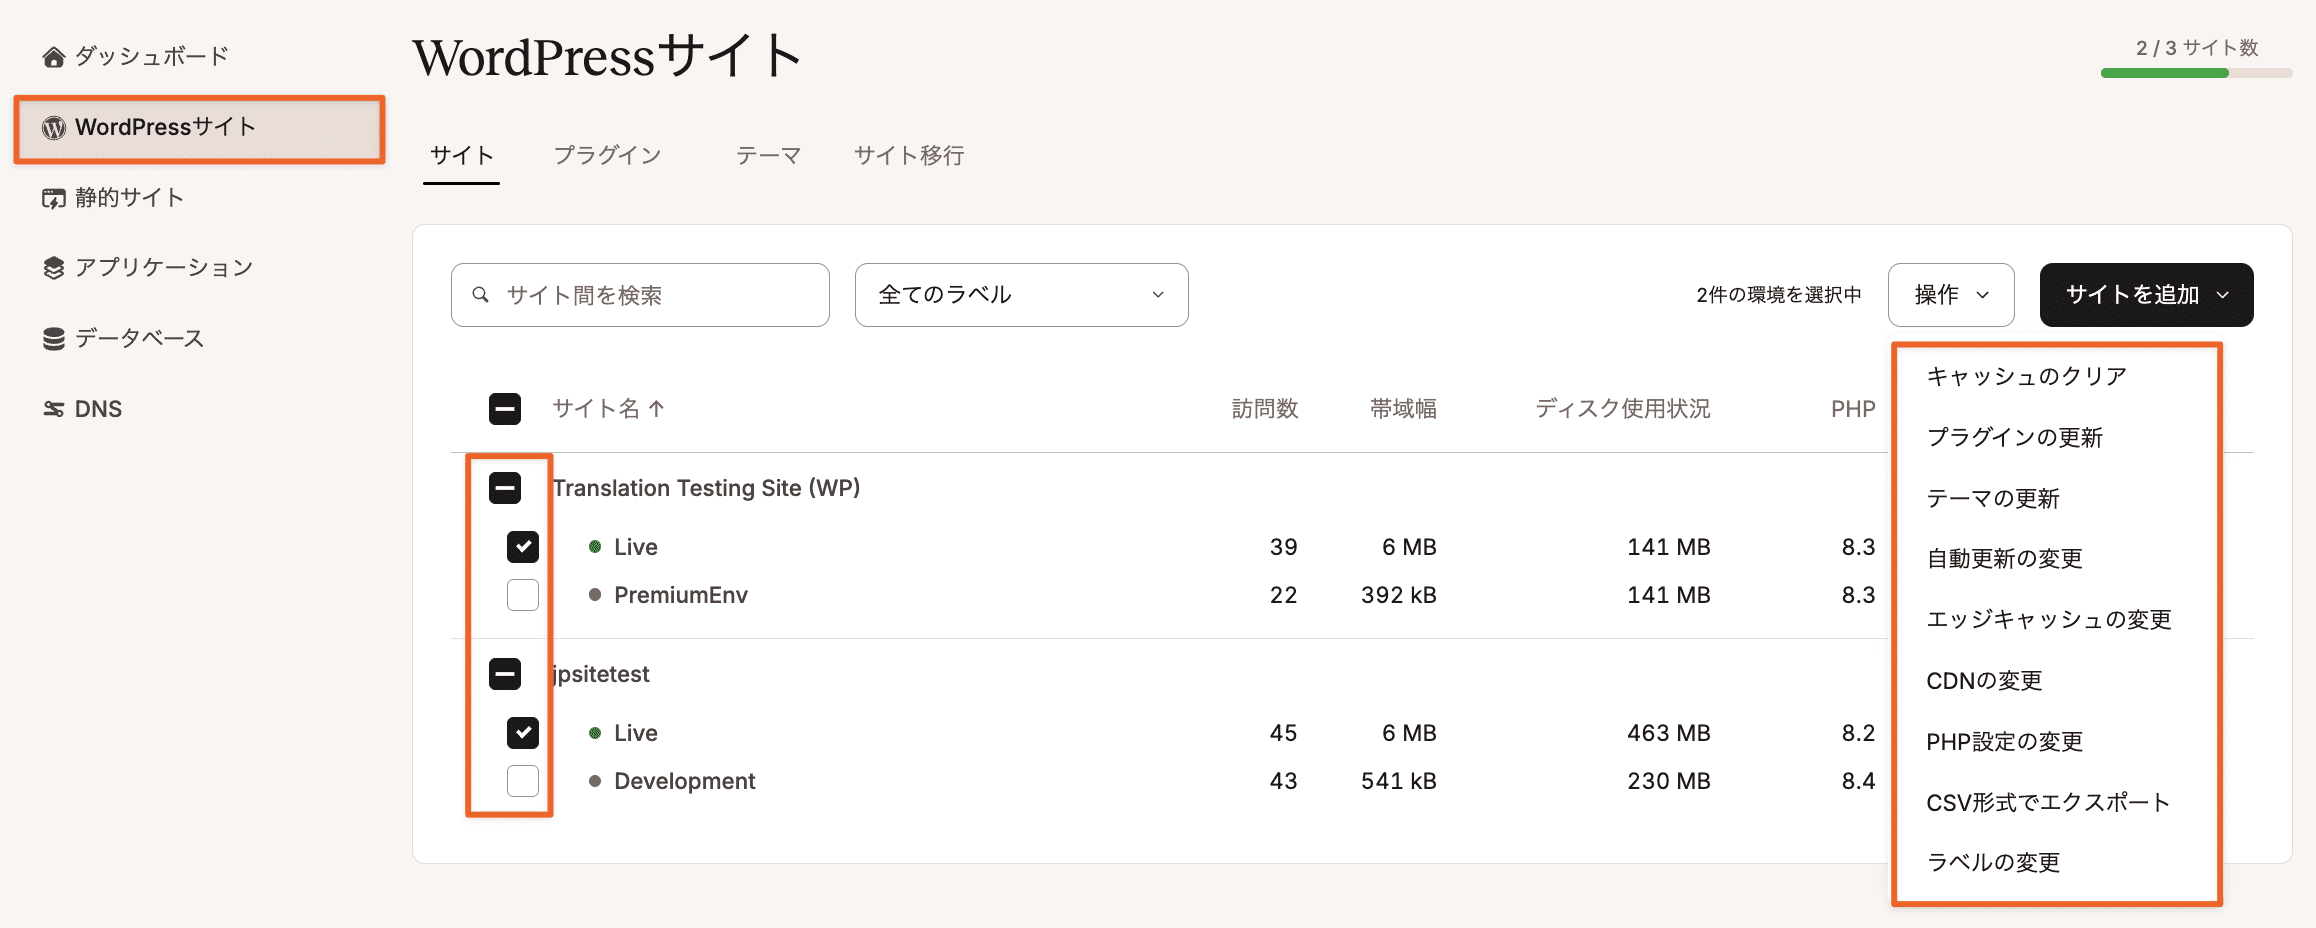
Task: Check the PremiumEnv environment checkbox
Action: click(523, 595)
